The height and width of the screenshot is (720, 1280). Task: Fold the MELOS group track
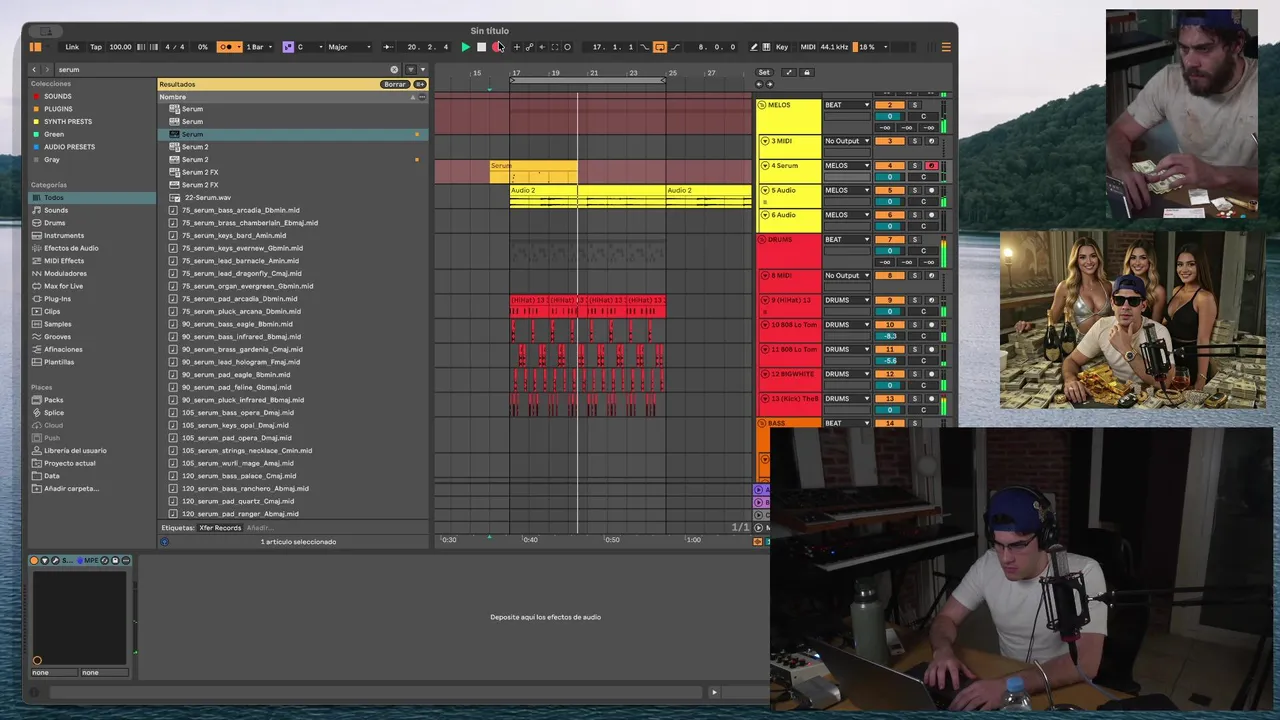(x=762, y=105)
